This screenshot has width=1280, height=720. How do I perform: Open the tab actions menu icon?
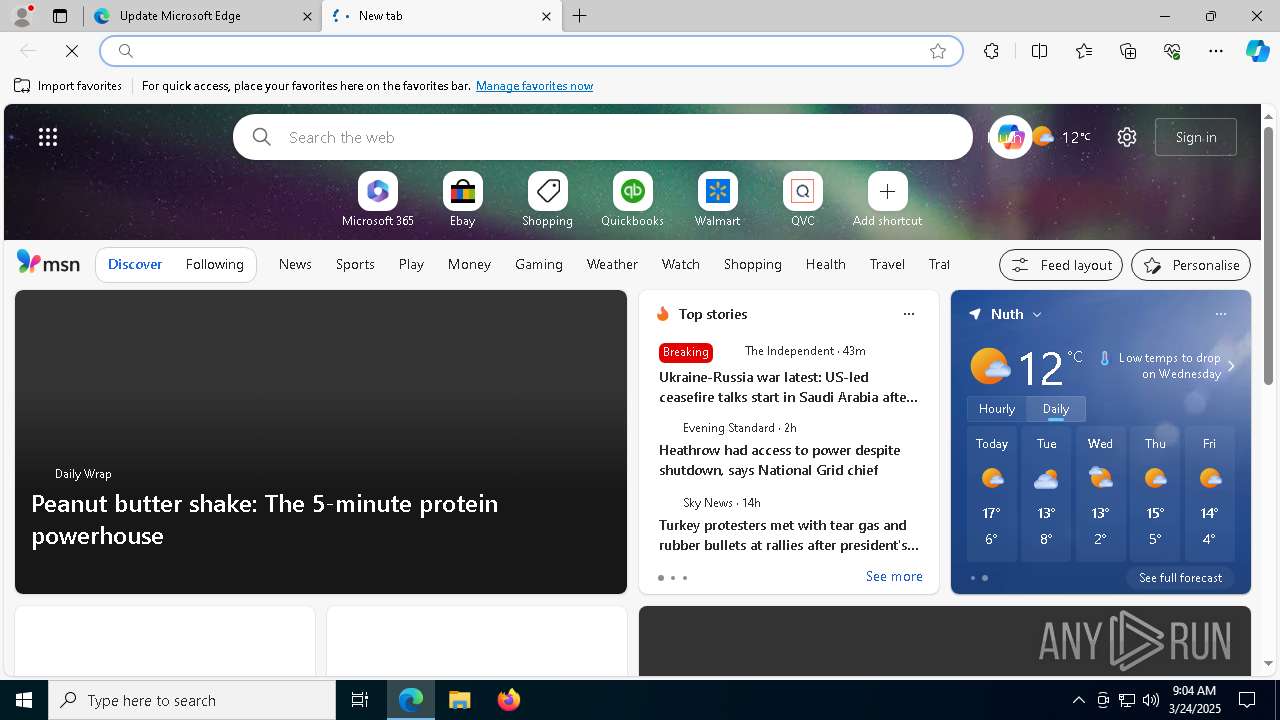click(x=60, y=16)
